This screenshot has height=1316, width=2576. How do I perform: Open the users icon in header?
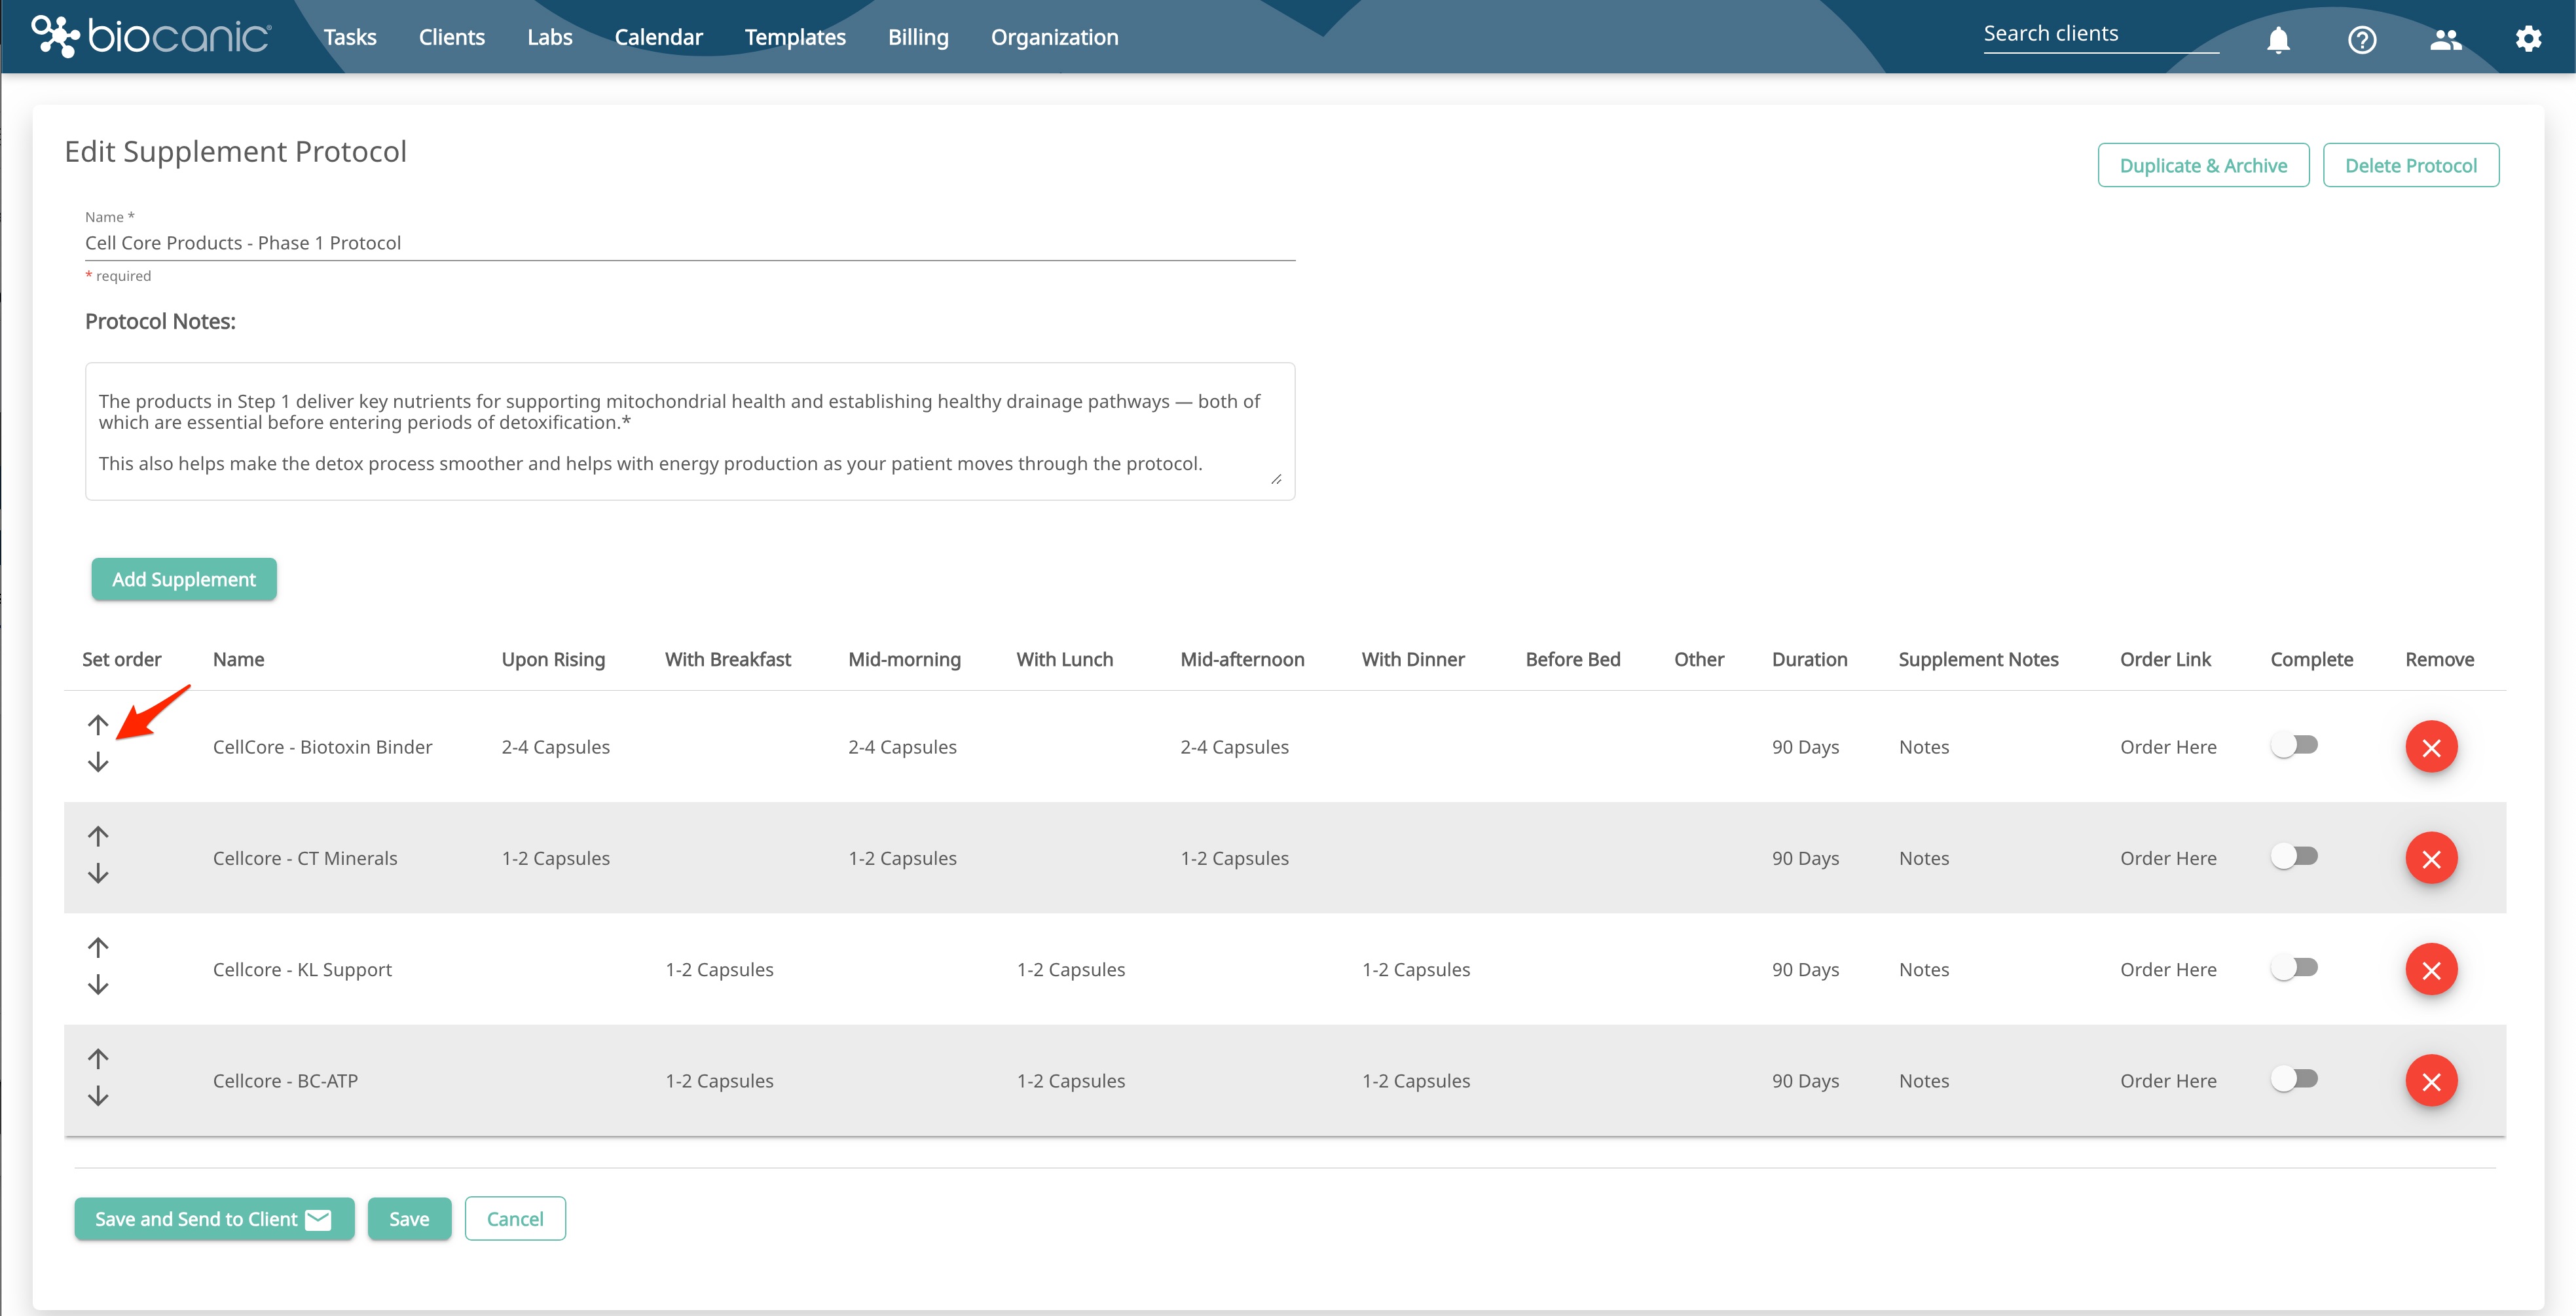coord(2445,39)
